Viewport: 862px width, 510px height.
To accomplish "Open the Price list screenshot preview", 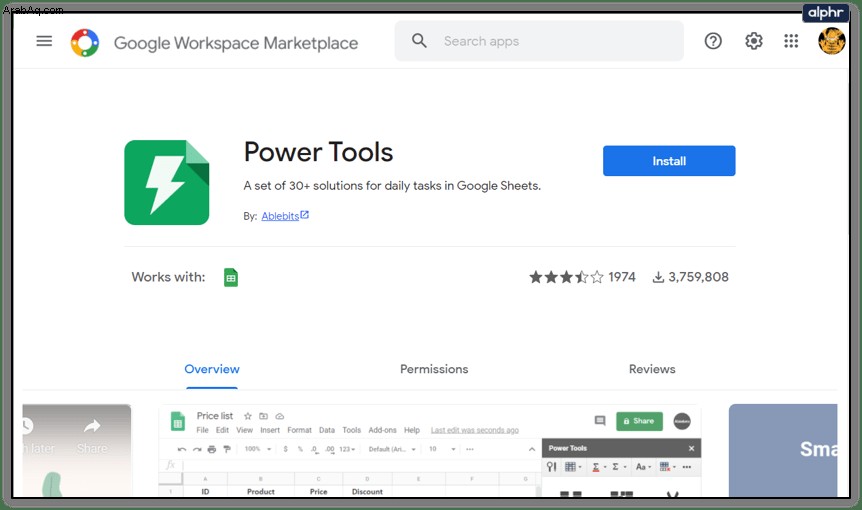I will (x=430, y=451).
